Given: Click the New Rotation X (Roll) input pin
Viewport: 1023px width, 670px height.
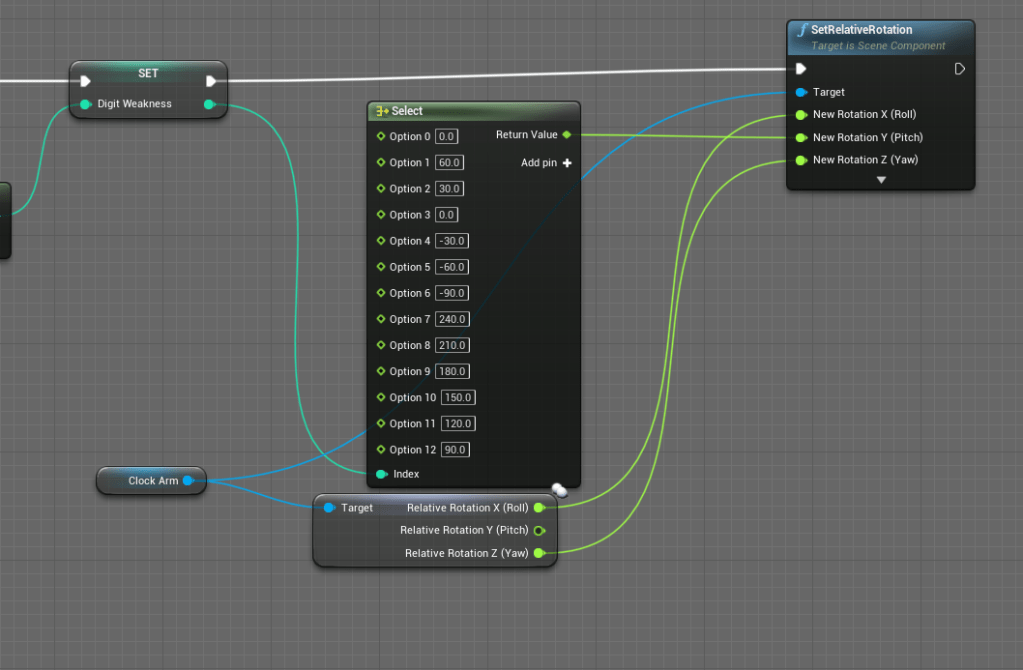Looking at the screenshot, I should tap(800, 114).
